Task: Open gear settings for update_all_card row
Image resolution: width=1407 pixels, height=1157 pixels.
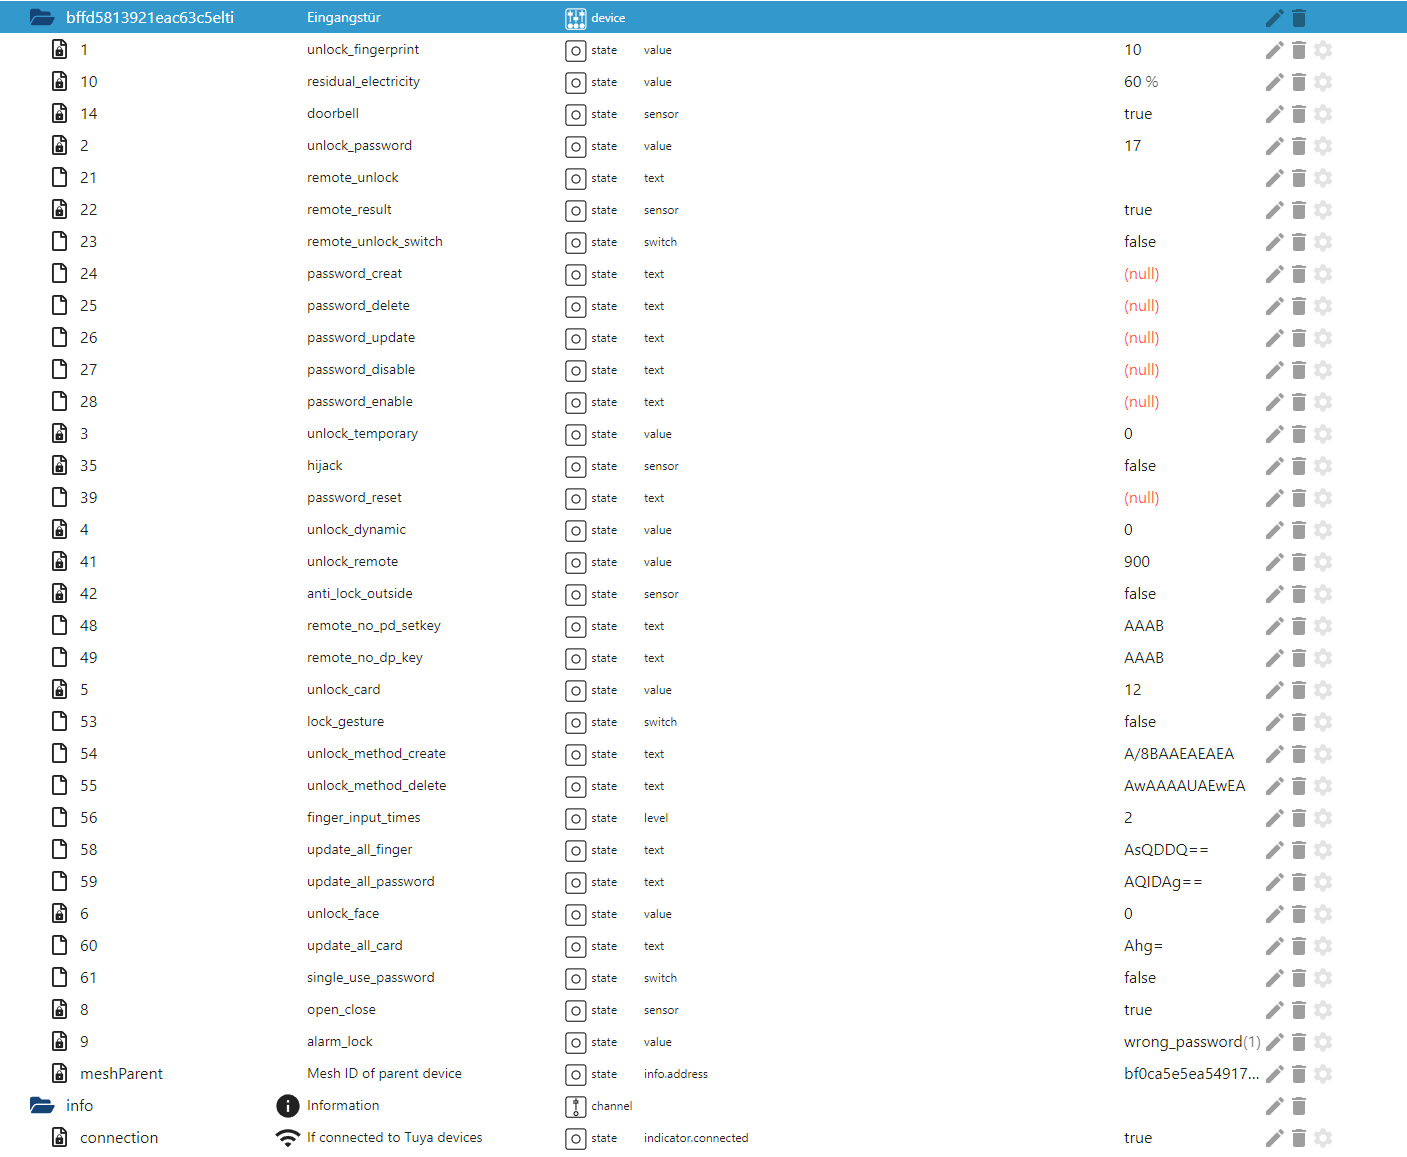Action: point(1323,946)
